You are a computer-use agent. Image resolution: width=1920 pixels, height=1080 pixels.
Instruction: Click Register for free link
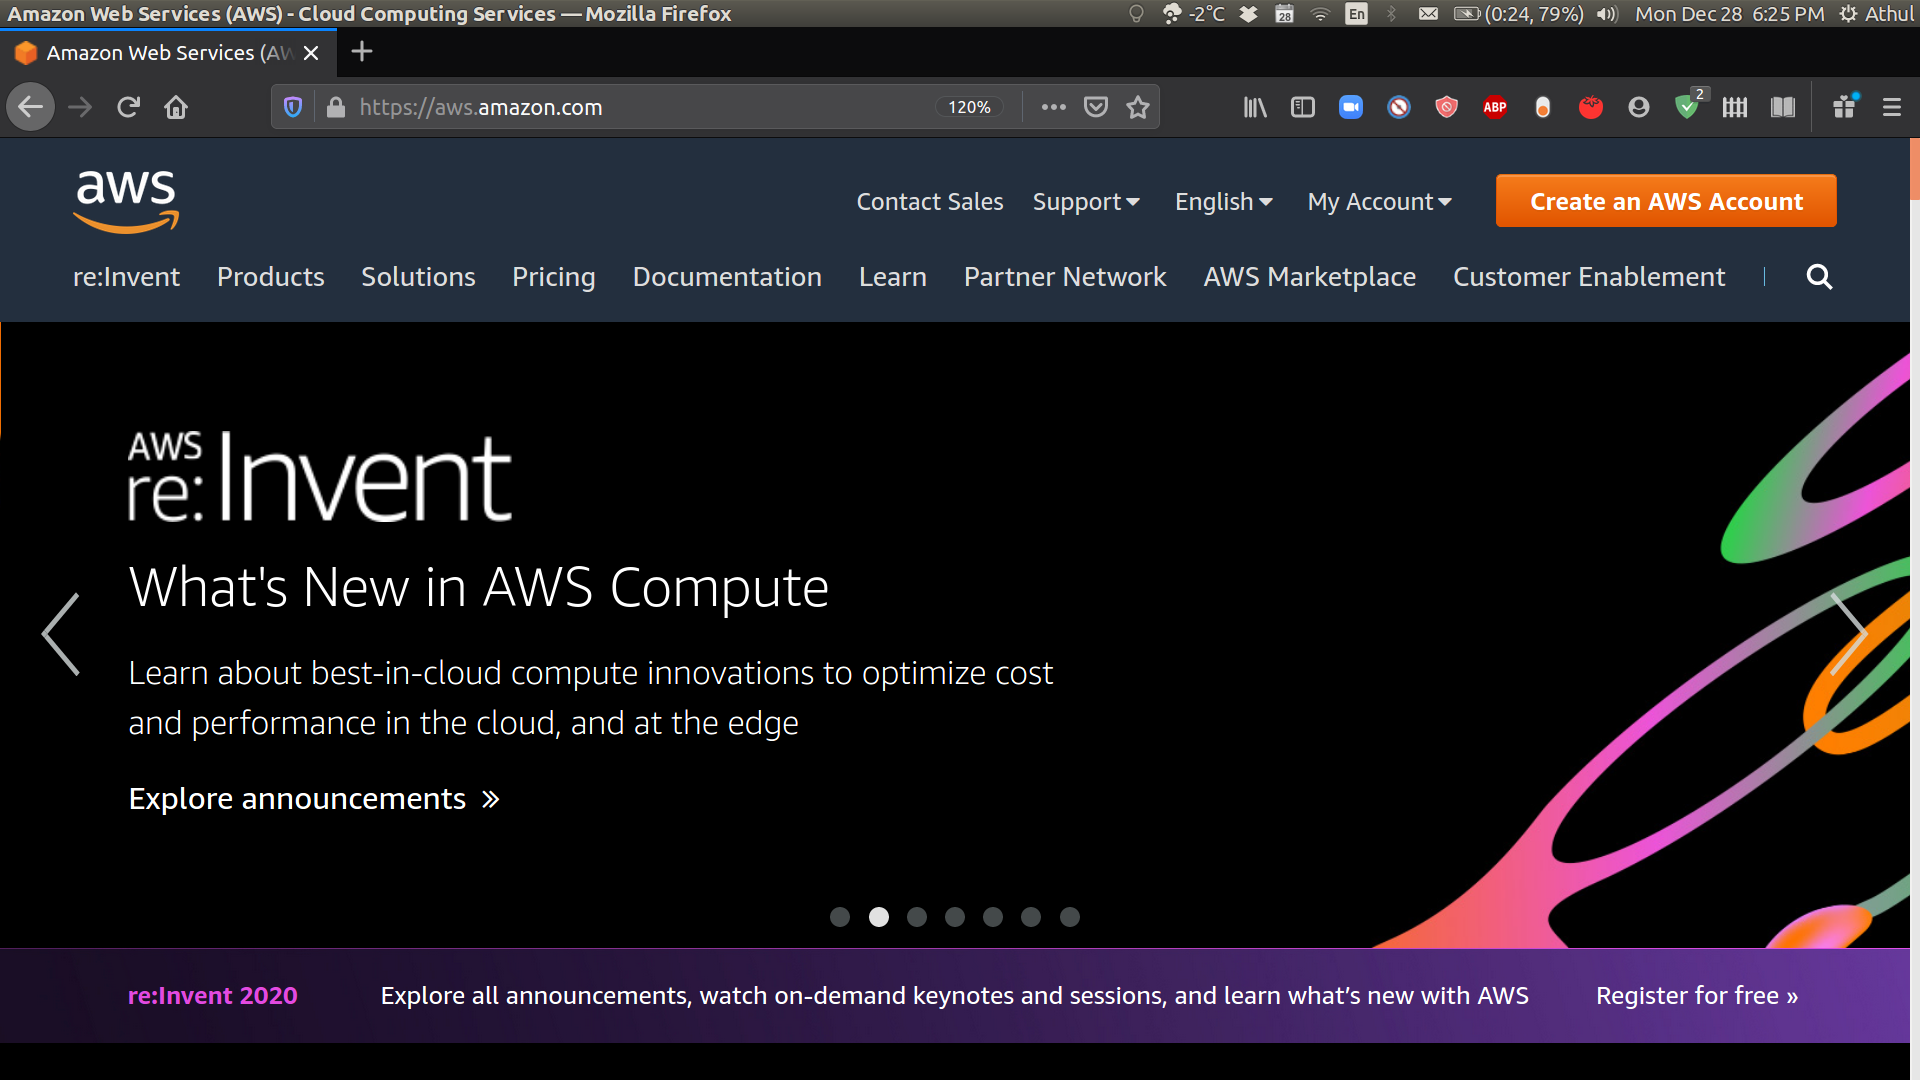pyautogui.click(x=1697, y=996)
